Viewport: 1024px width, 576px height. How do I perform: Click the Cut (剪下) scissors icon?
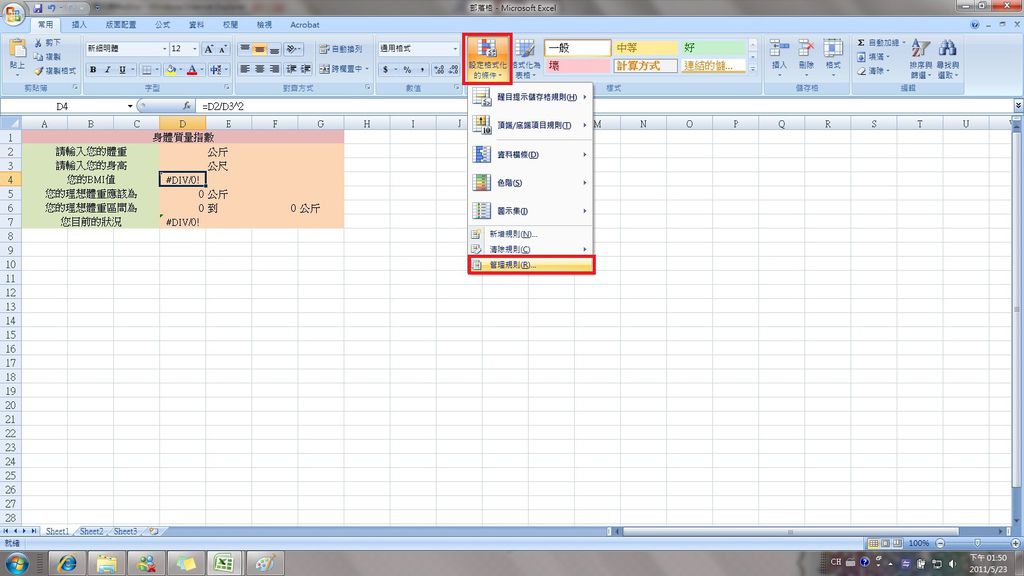pyautogui.click(x=39, y=43)
